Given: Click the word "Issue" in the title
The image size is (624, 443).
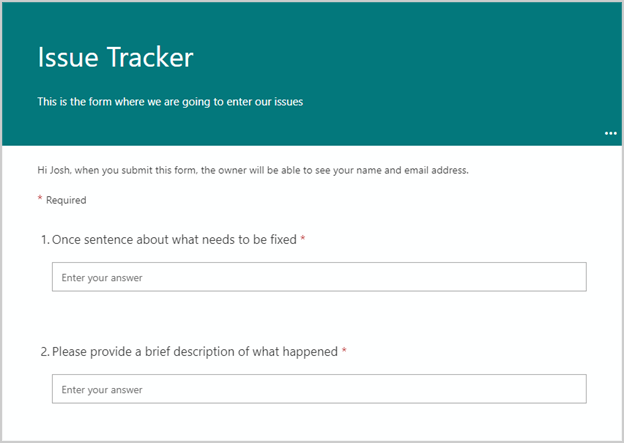Looking at the screenshot, I should [x=68, y=57].
